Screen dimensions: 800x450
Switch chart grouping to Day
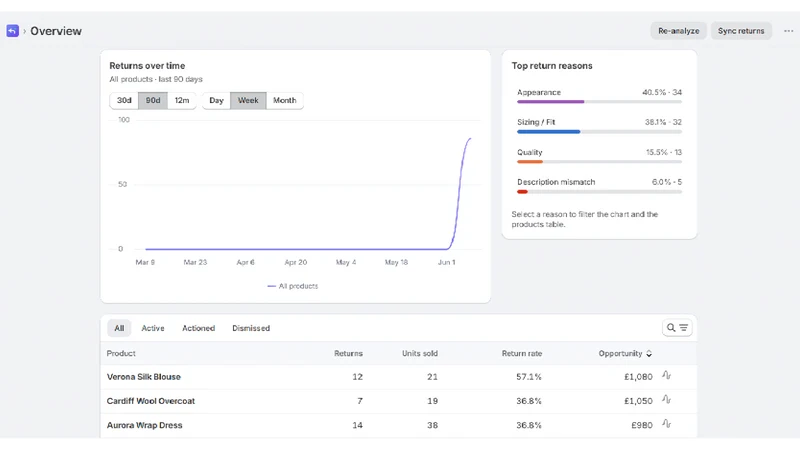[216, 101]
